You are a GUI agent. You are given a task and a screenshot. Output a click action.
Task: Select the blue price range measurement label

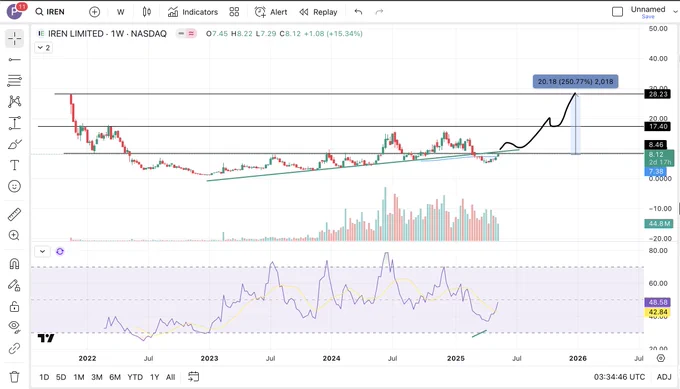[575, 82]
